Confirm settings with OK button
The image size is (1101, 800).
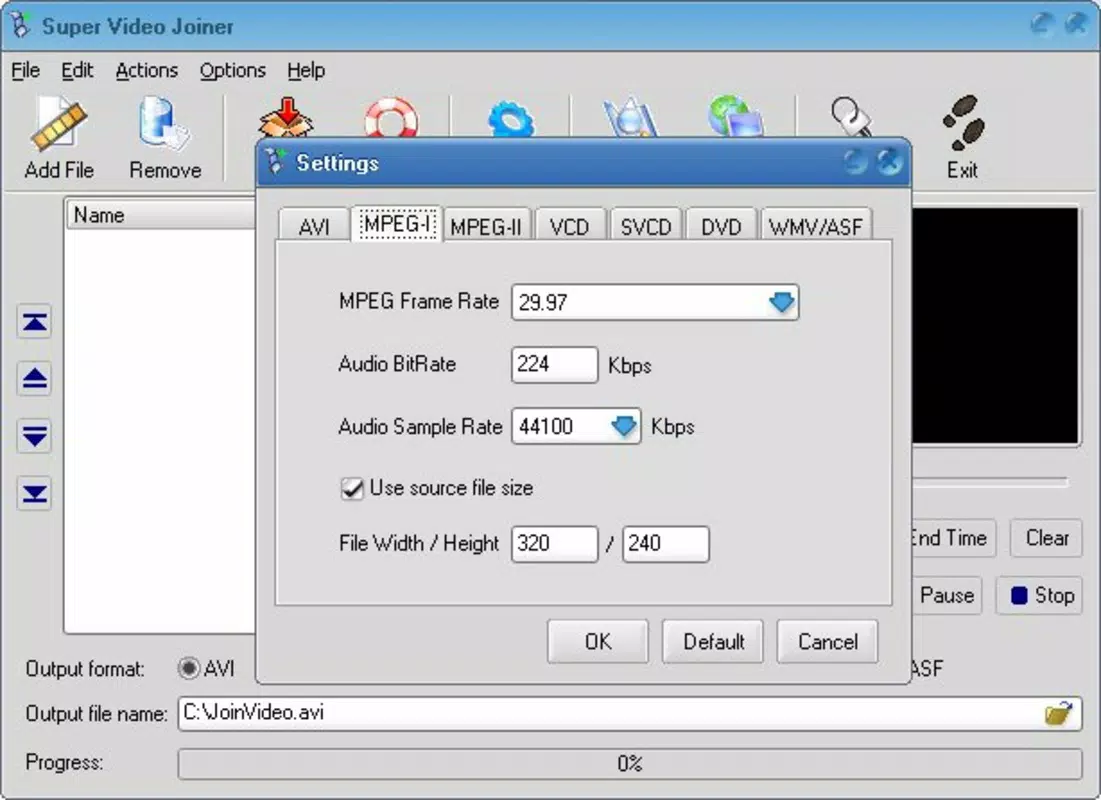[x=598, y=641]
